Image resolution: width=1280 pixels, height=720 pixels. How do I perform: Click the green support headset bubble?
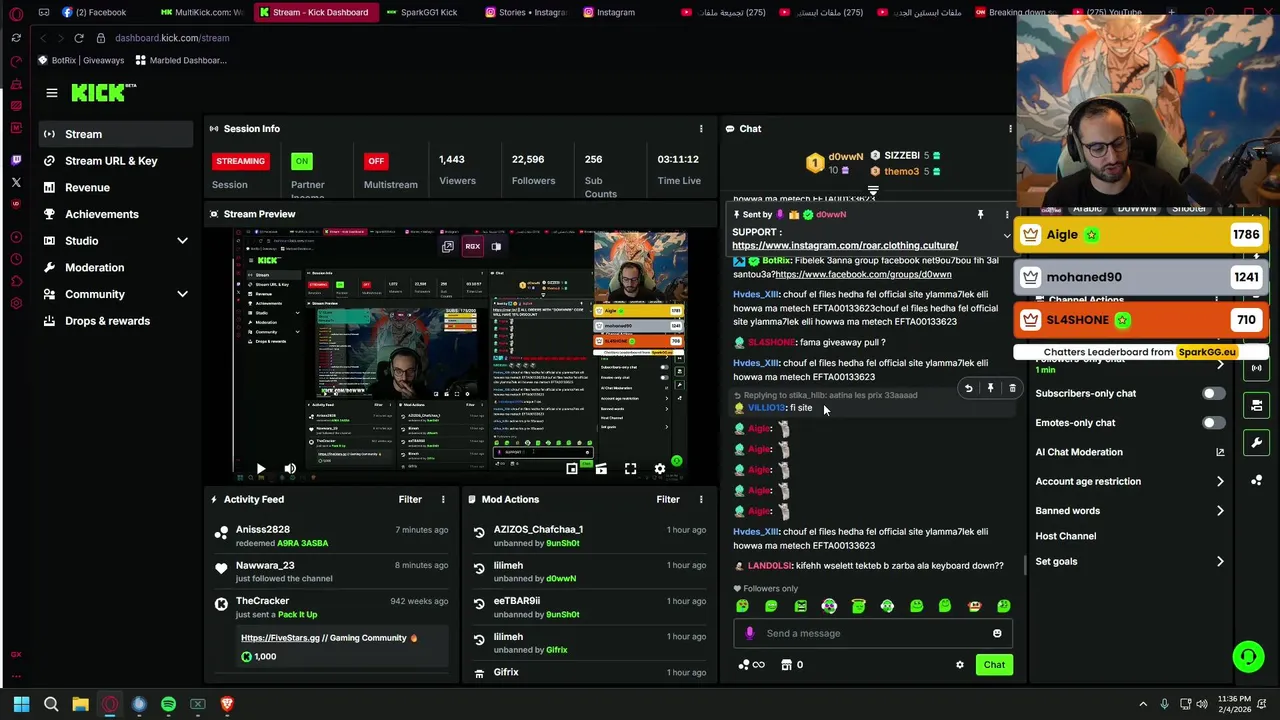tap(1248, 657)
